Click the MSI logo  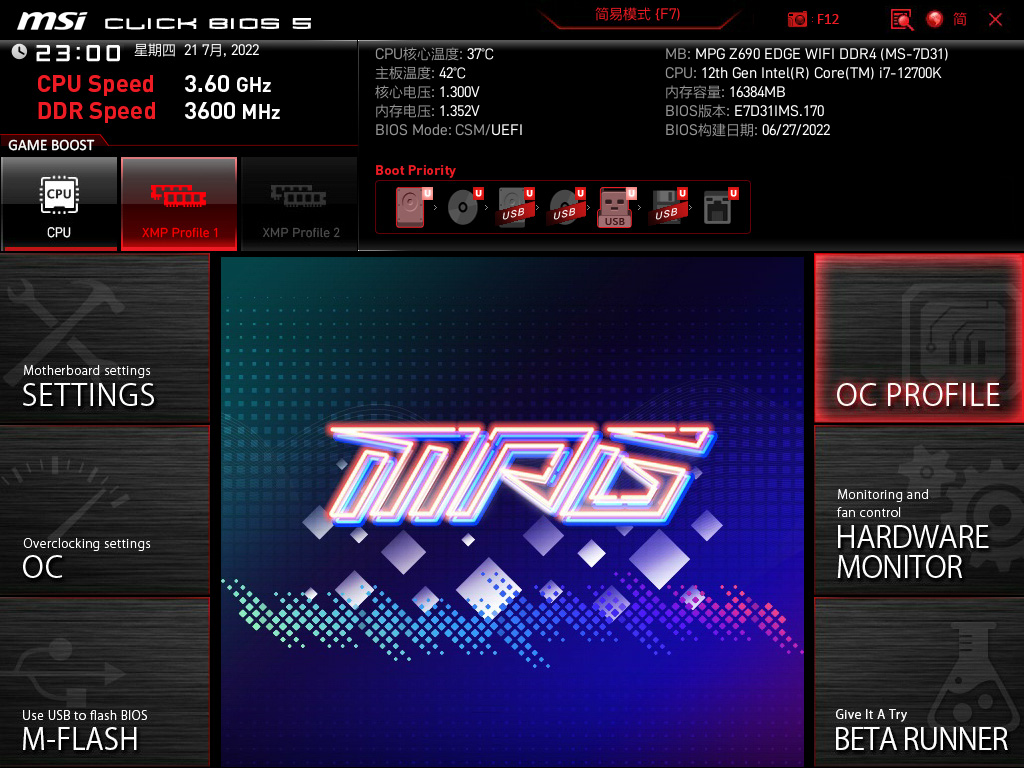coord(52,21)
